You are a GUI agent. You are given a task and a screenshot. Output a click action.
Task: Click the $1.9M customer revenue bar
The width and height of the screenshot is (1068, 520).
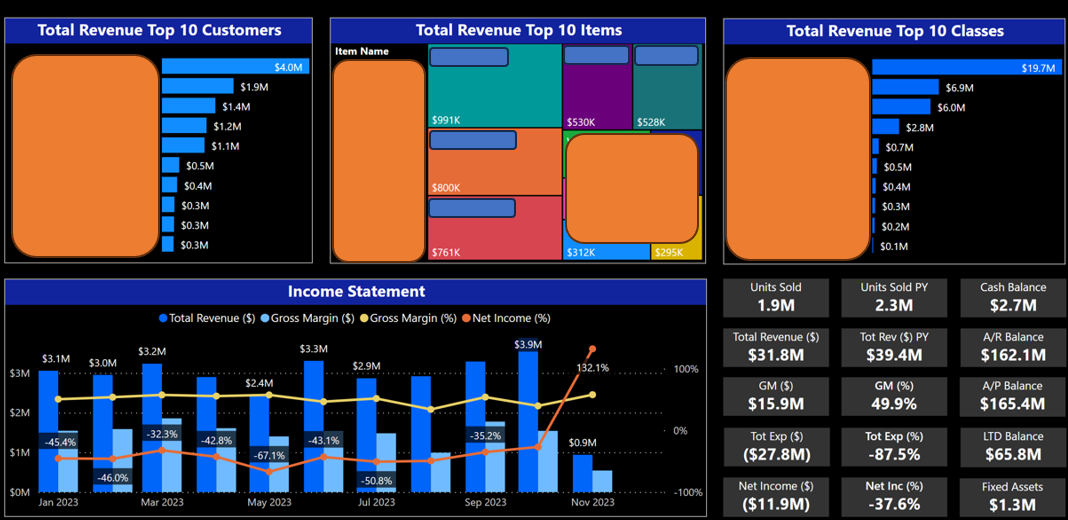click(x=197, y=87)
